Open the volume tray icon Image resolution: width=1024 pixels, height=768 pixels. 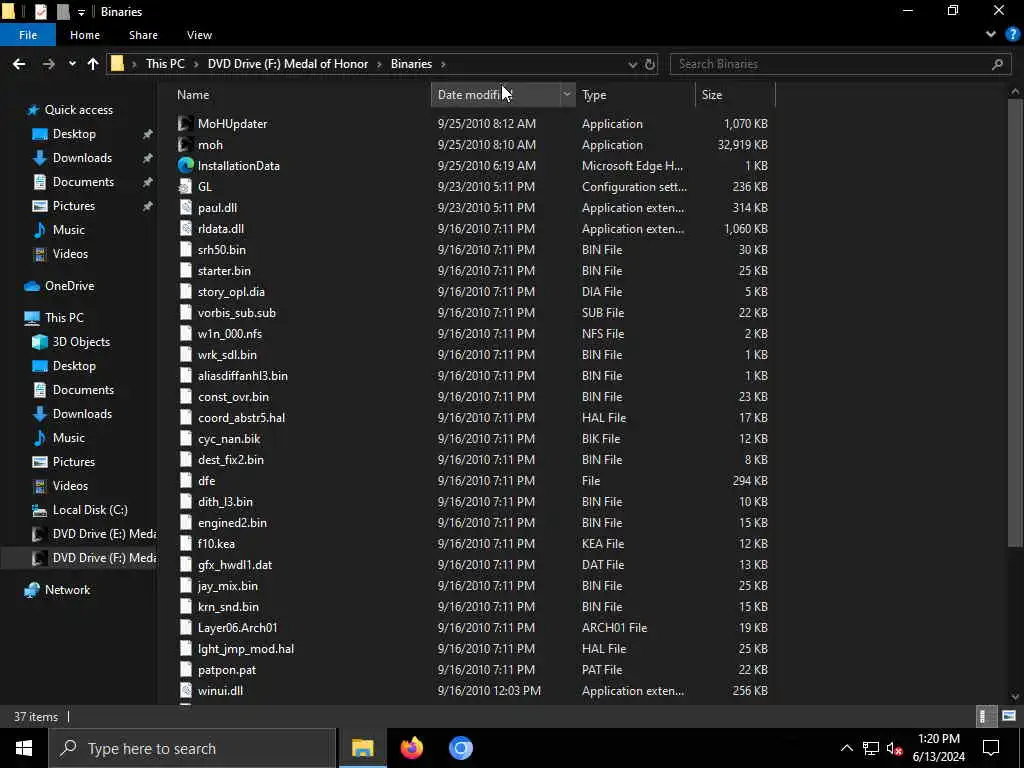[894, 748]
